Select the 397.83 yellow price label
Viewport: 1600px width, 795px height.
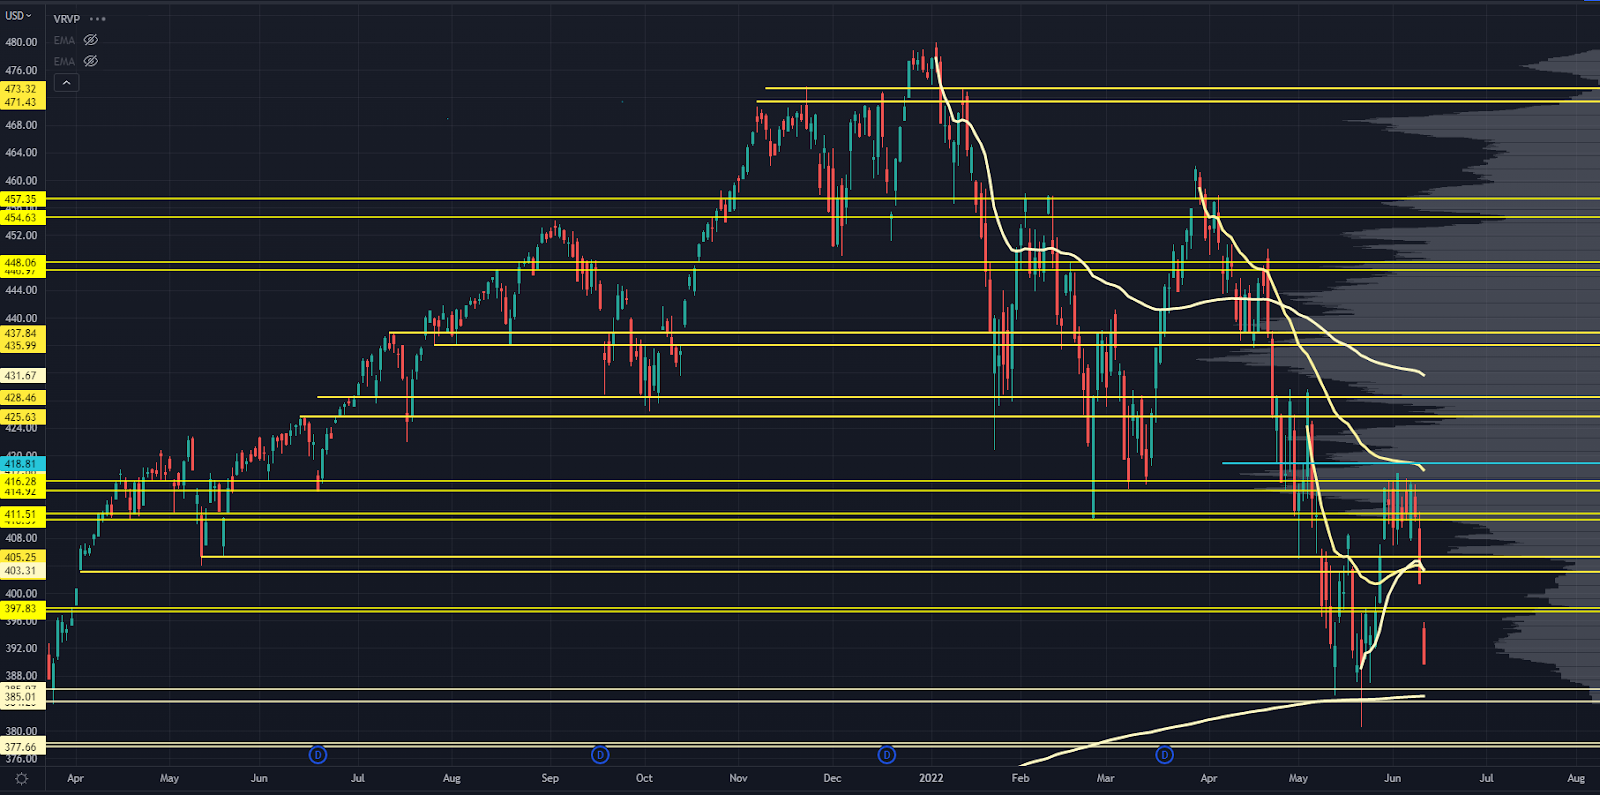(21, 608)
